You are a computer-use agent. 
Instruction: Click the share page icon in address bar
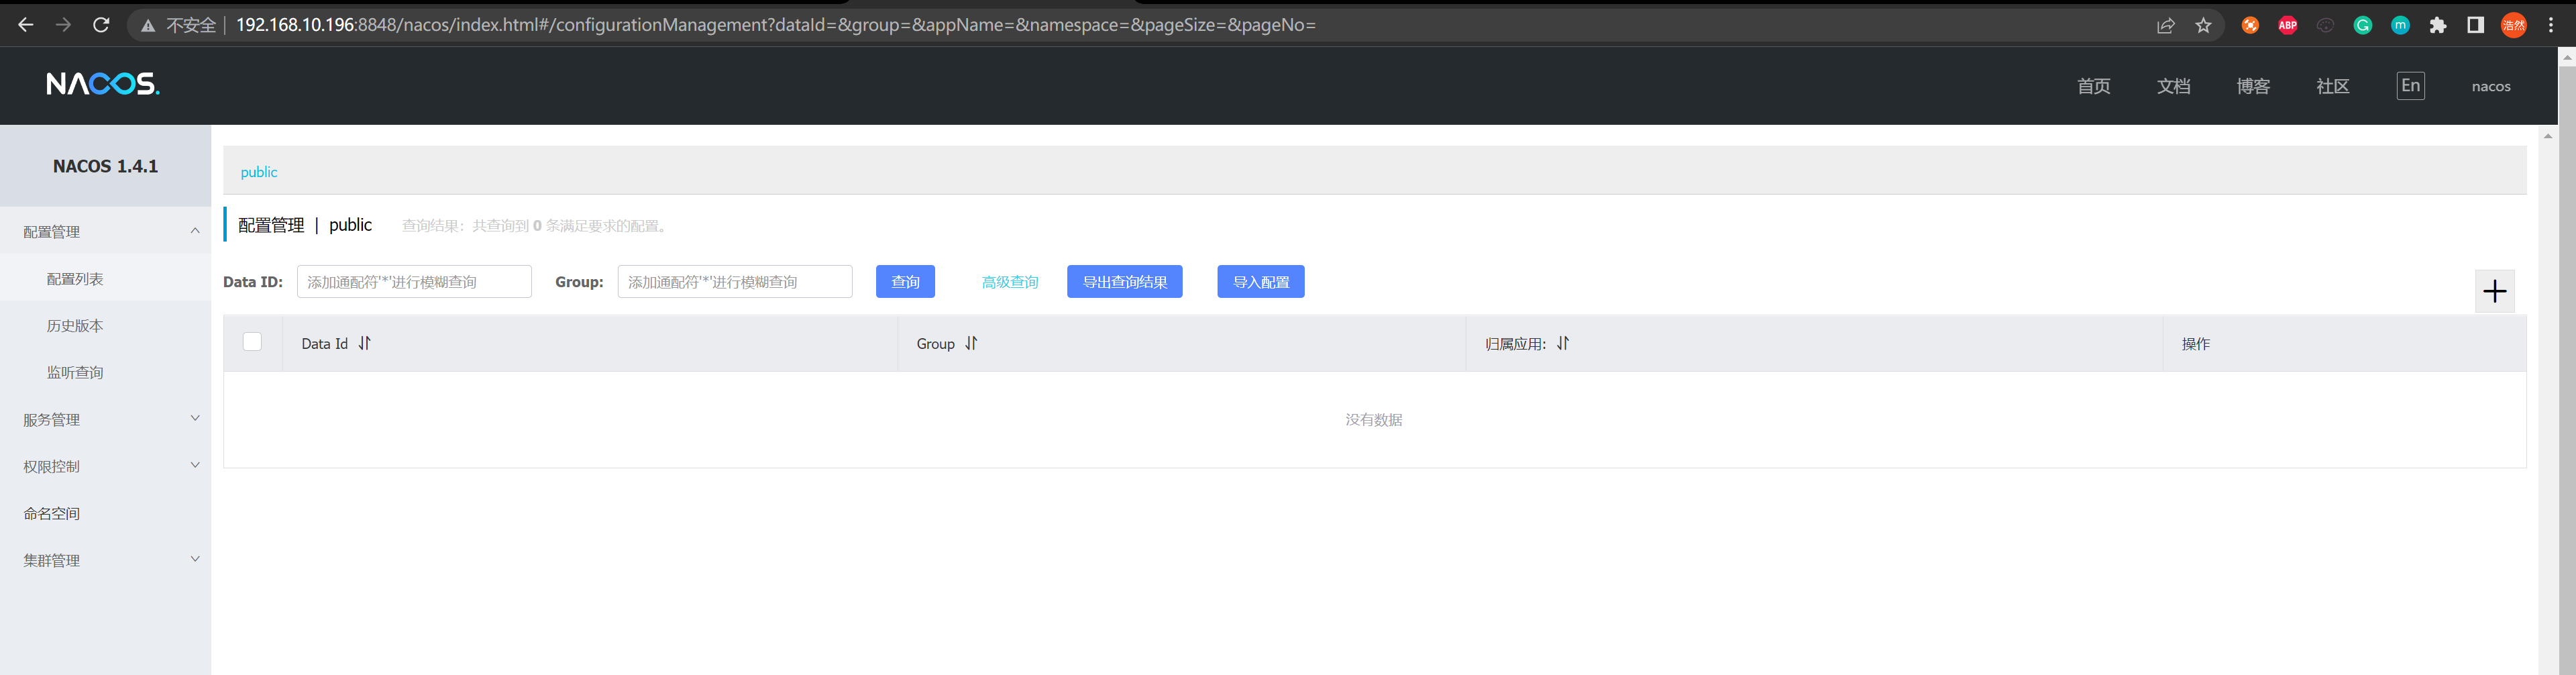(x=2165, y=25)
